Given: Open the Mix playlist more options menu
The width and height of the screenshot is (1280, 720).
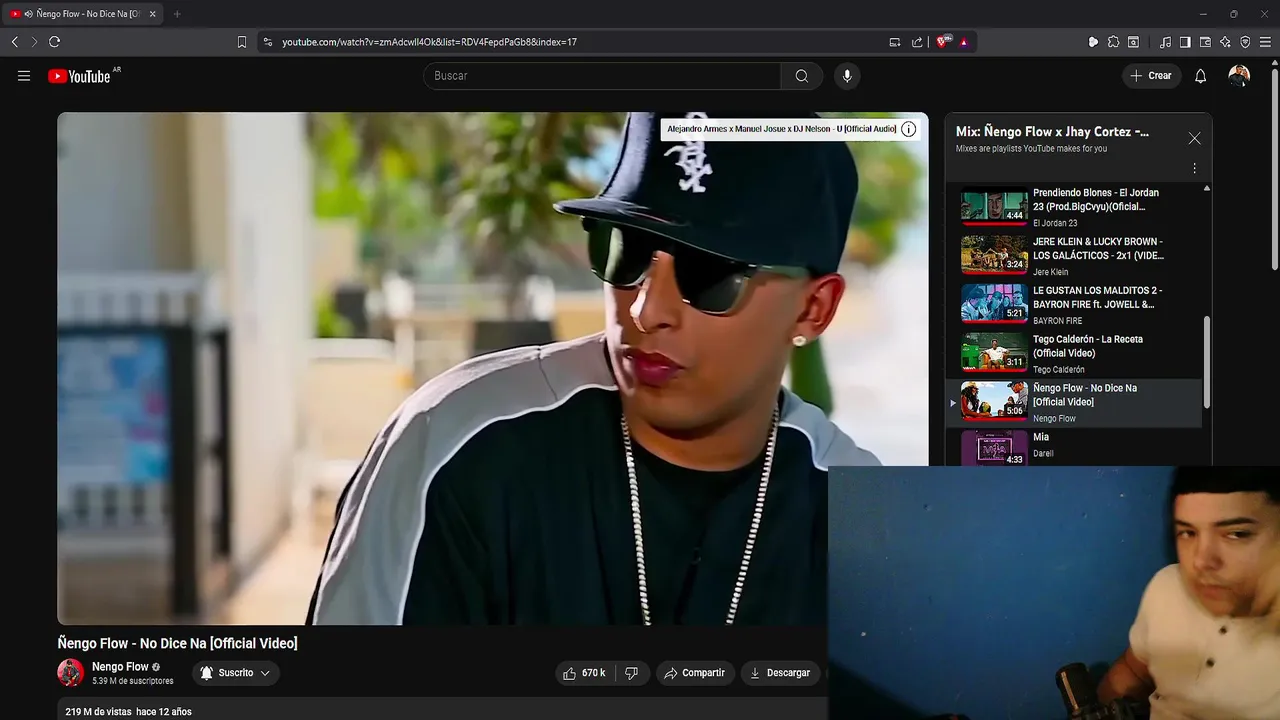Looking at the screenshot, I should pos(1194,169).
